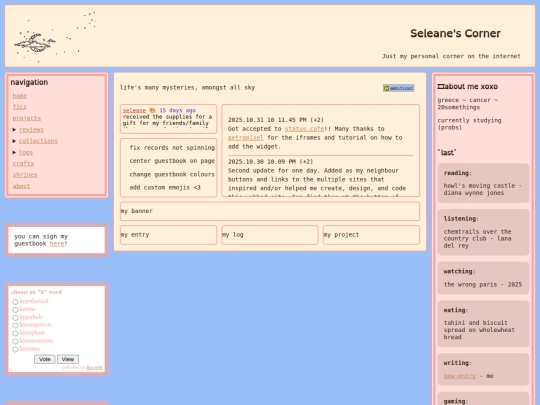Image resolution: width=540 pixels, height=405 pixels.
Task: Click the '15 days ago' status timestamp
Action: 177,110
